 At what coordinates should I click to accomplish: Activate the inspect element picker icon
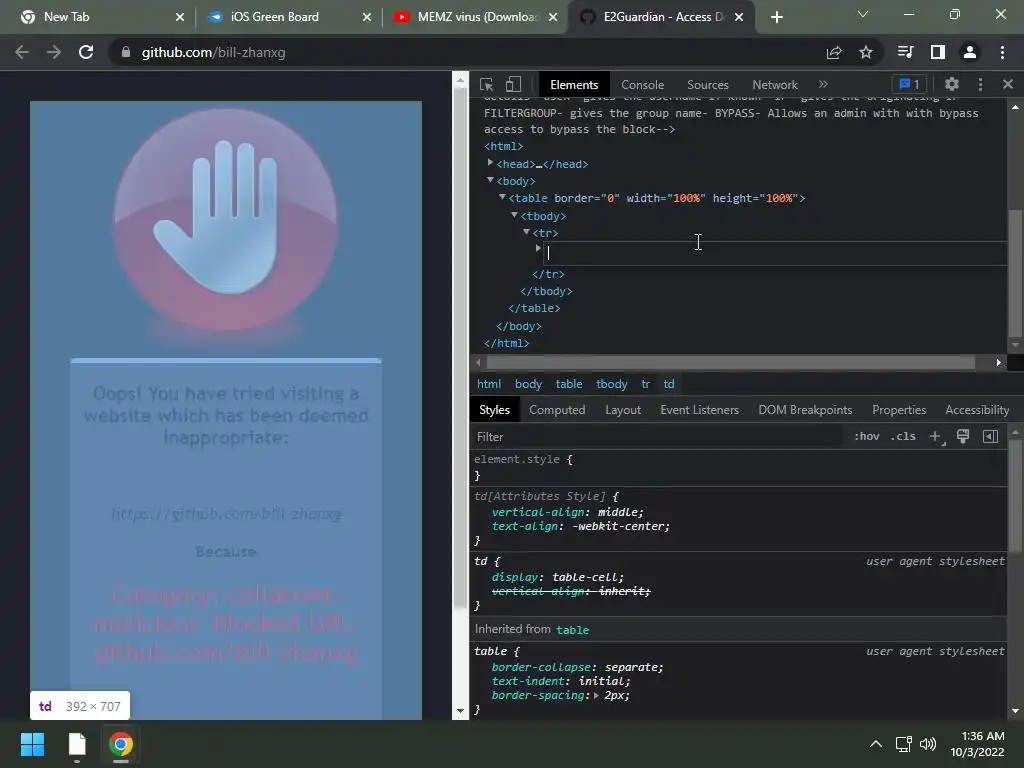pyautogui.click(x=486, y=84)
